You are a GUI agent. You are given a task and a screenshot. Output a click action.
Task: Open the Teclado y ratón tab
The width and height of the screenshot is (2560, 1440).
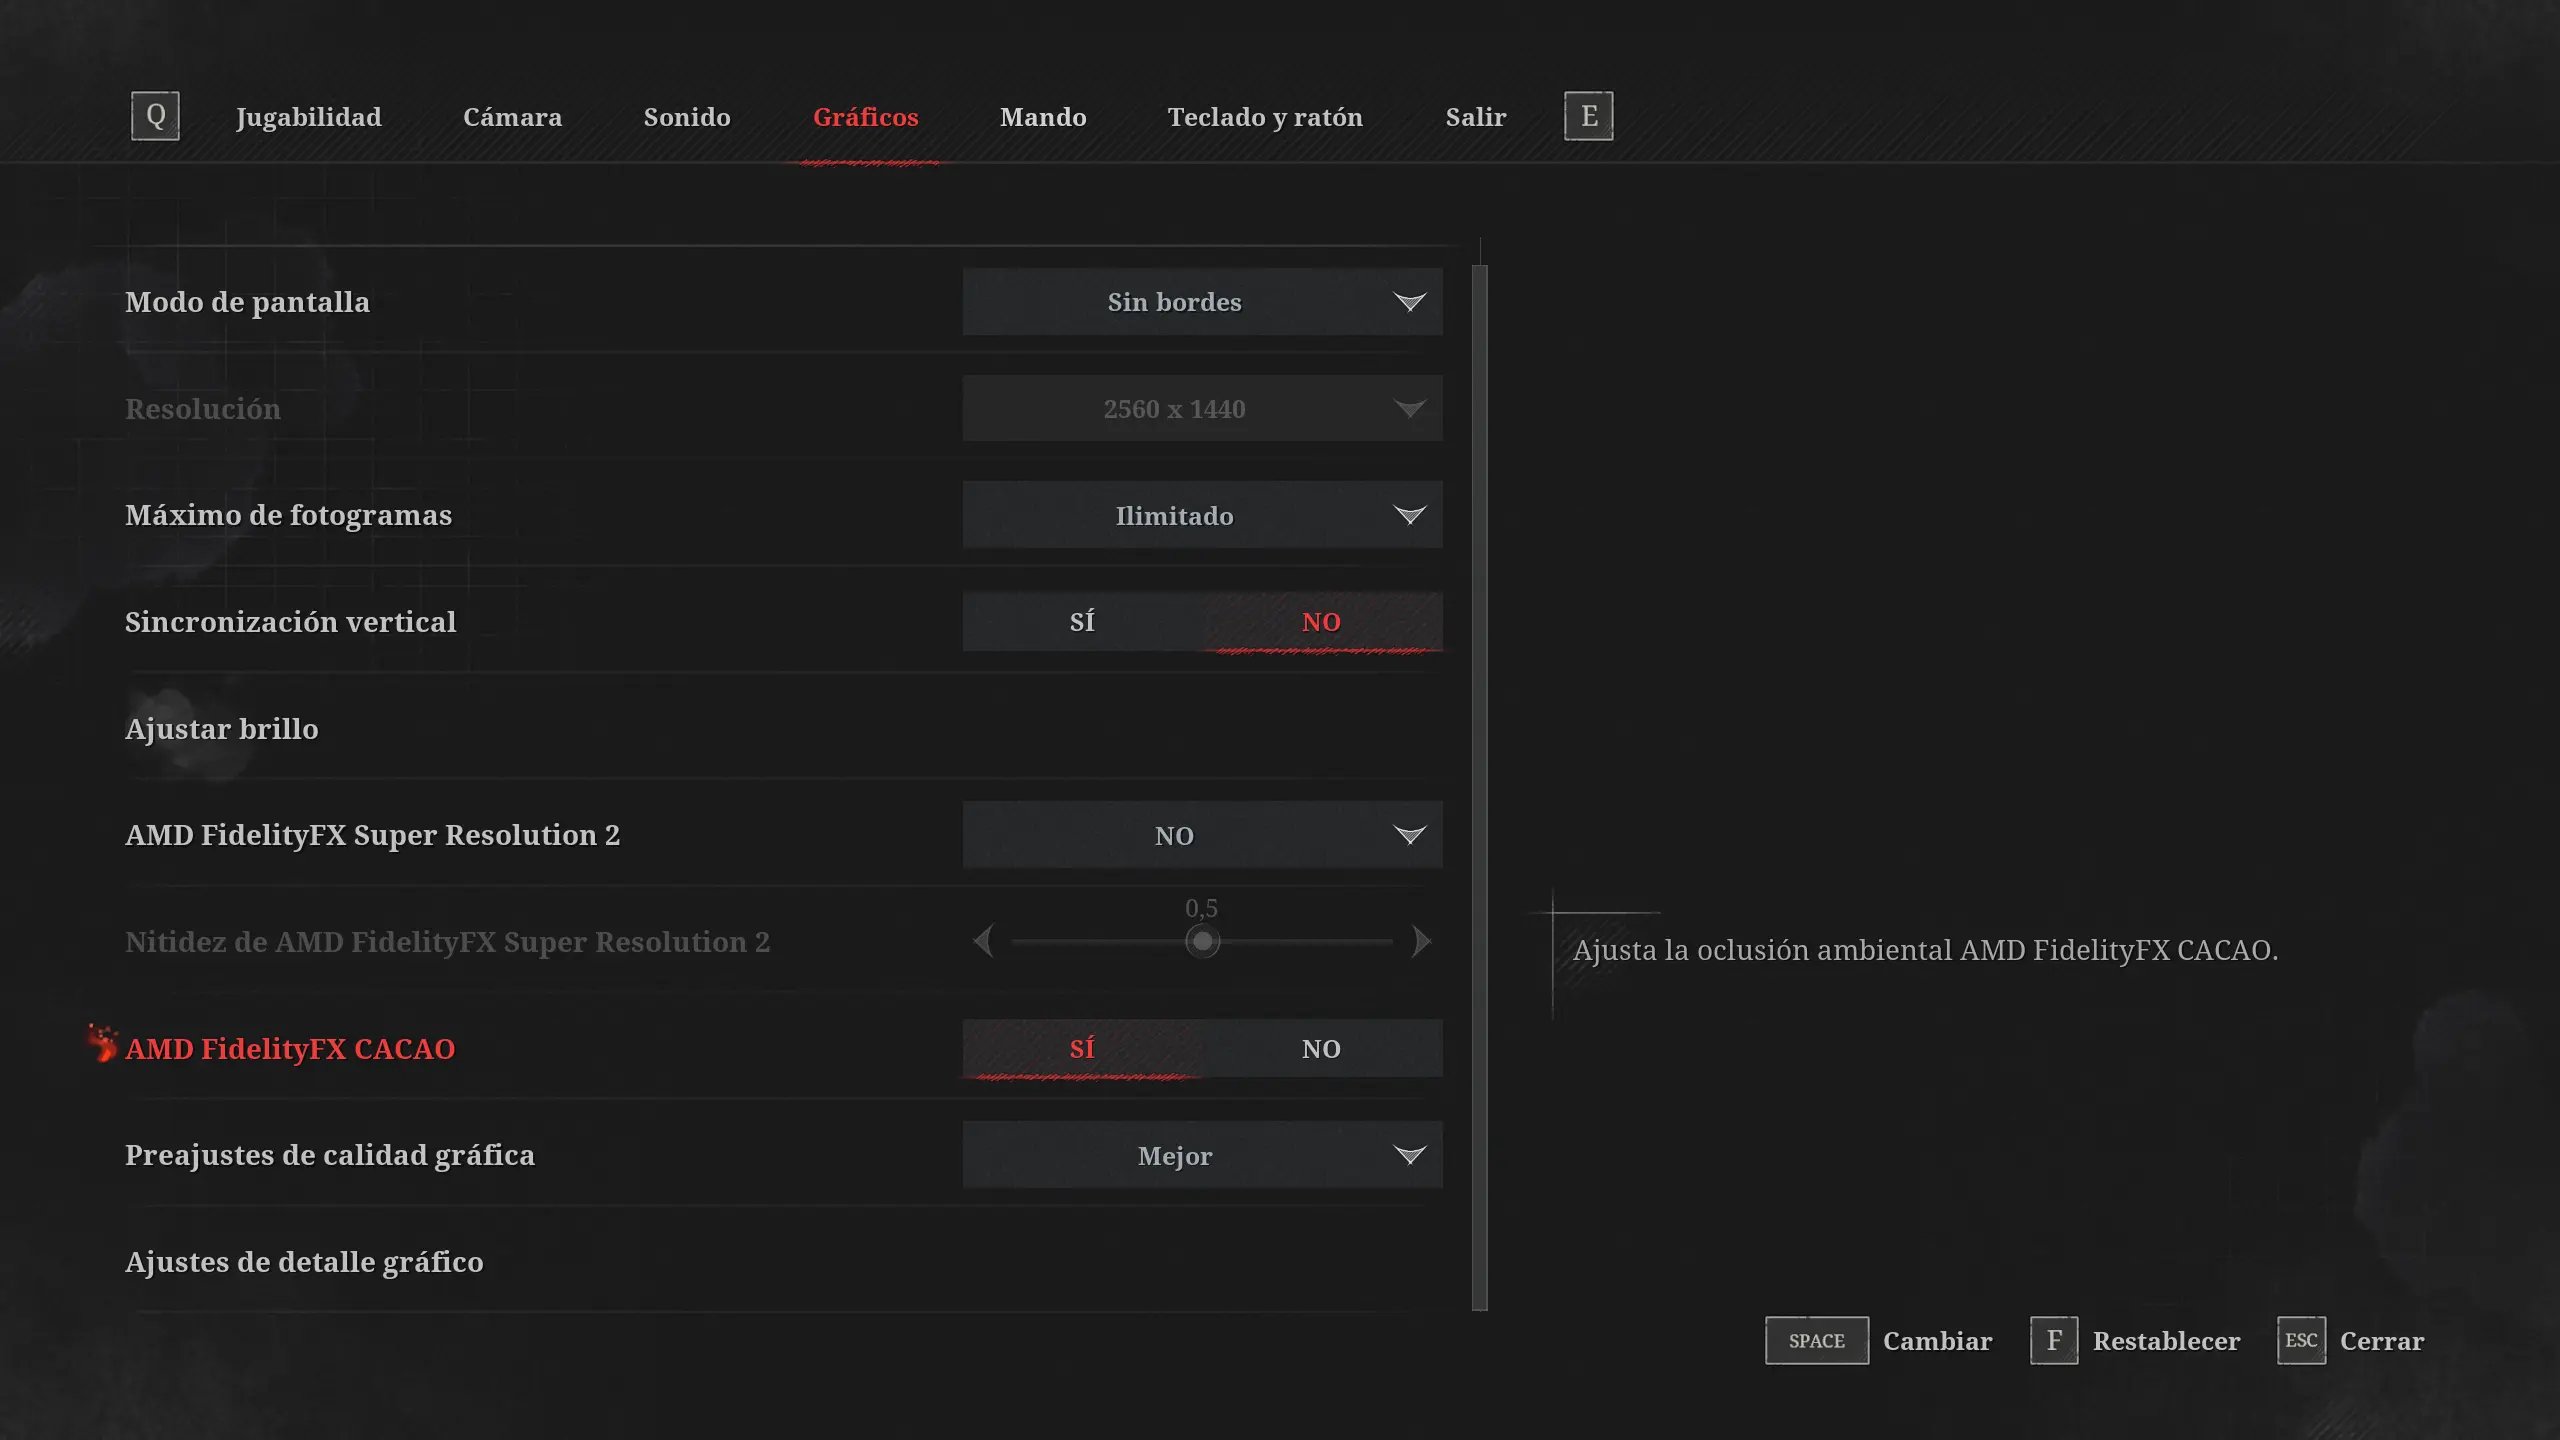click(x=1265, y=117)
